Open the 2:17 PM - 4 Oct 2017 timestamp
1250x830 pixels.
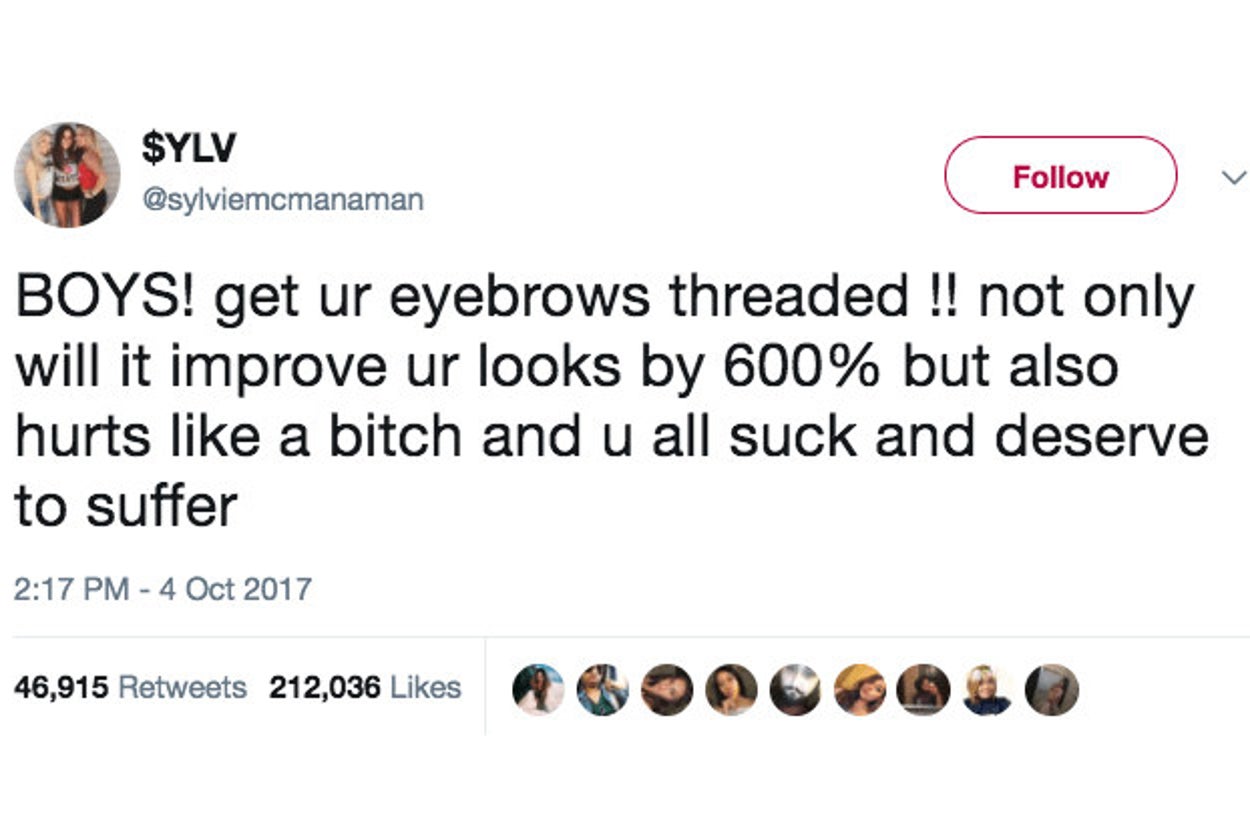[163, 588]
